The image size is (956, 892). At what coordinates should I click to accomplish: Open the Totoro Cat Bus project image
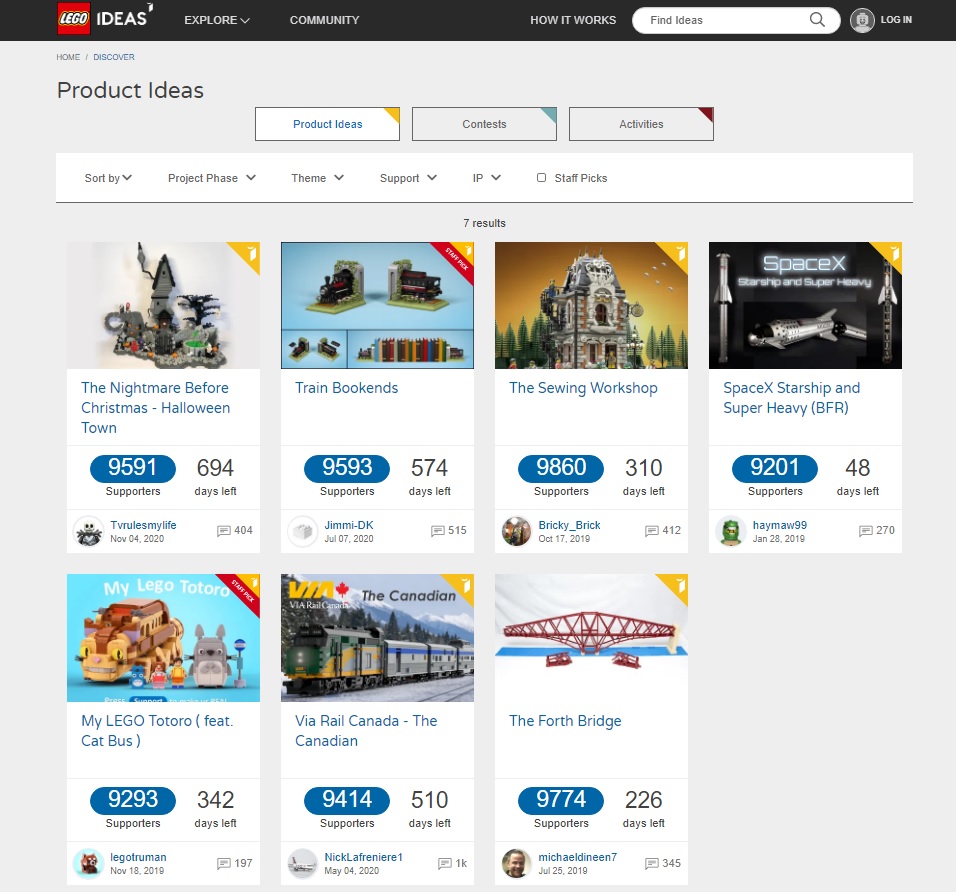pos(163,638)
